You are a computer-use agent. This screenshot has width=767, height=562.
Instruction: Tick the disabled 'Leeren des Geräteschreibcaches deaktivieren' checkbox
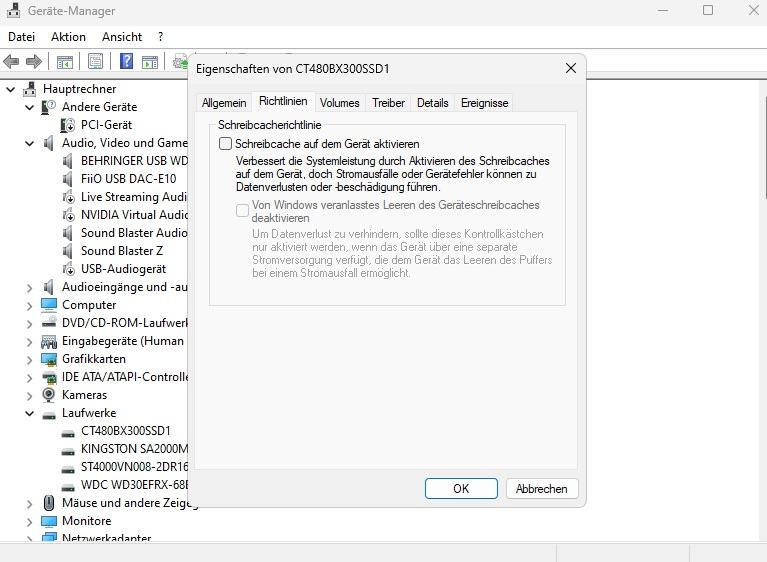242,211
